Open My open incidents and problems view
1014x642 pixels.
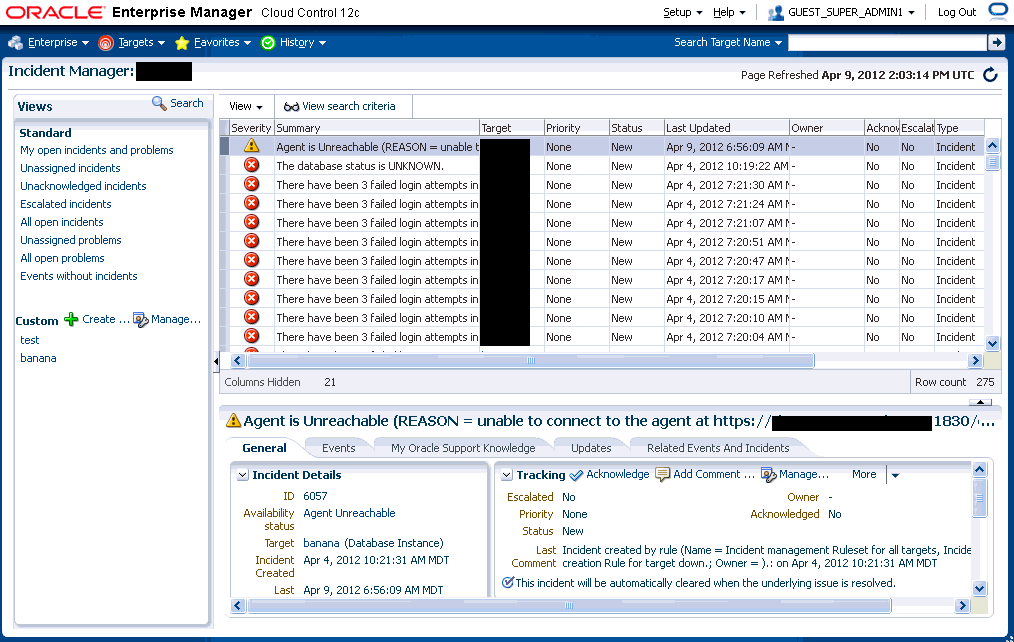tap(97, 150)
